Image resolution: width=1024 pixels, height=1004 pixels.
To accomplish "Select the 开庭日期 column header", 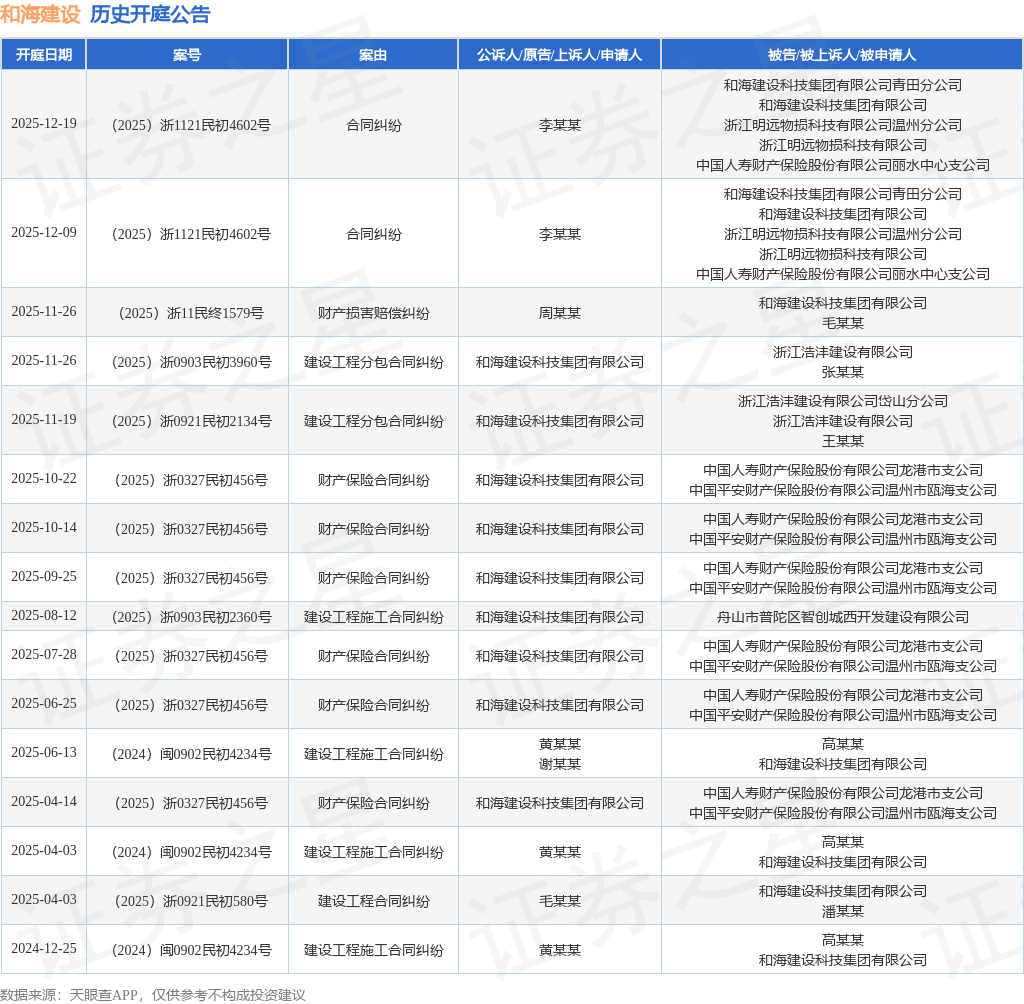I will pos(44,55).
